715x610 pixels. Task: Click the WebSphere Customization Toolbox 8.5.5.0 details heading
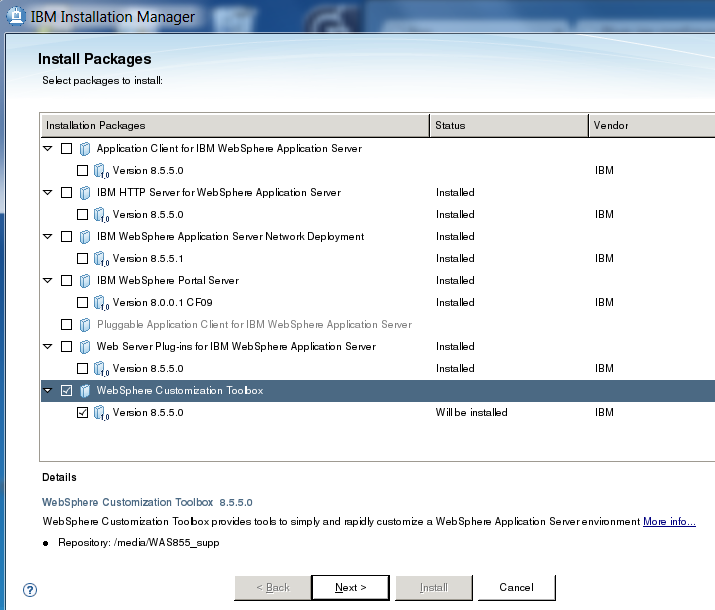[x=147, y=502]
